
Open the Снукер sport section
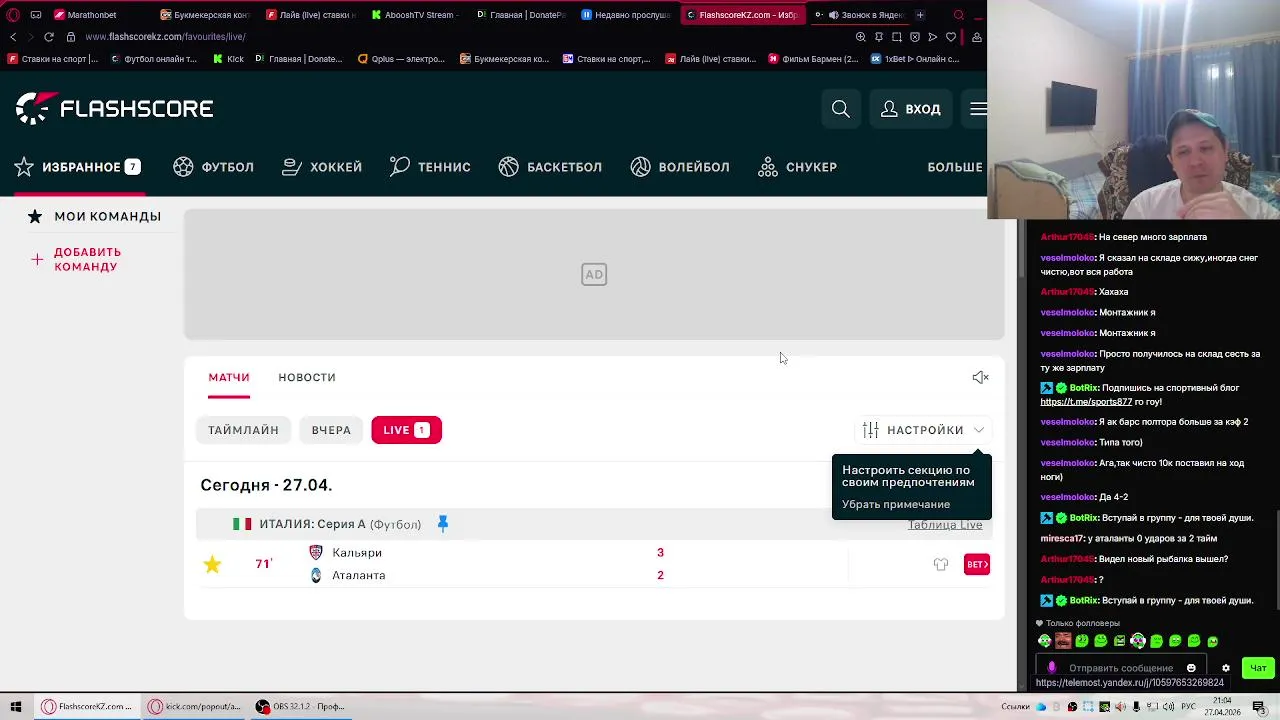tap(797, 167)
